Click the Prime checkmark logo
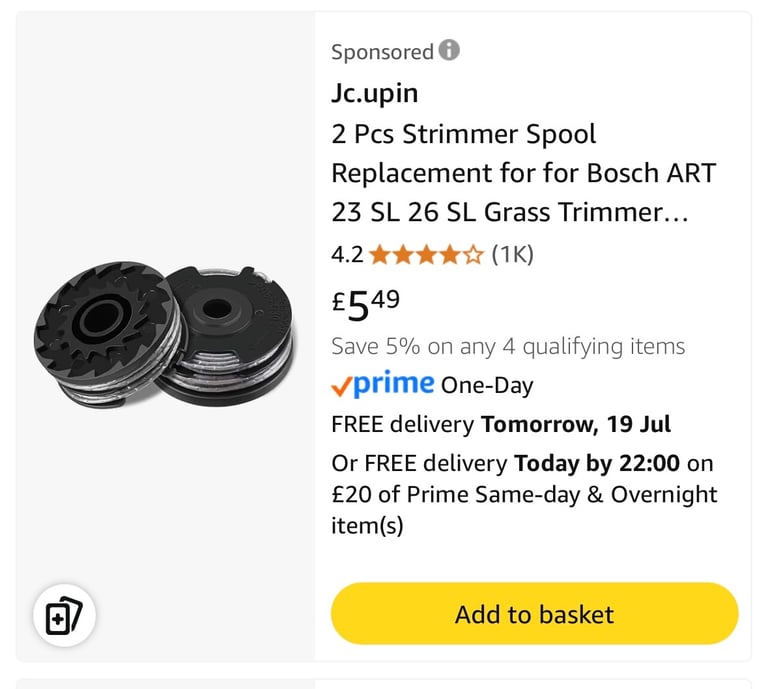768x689 pixels. (383, 384)
